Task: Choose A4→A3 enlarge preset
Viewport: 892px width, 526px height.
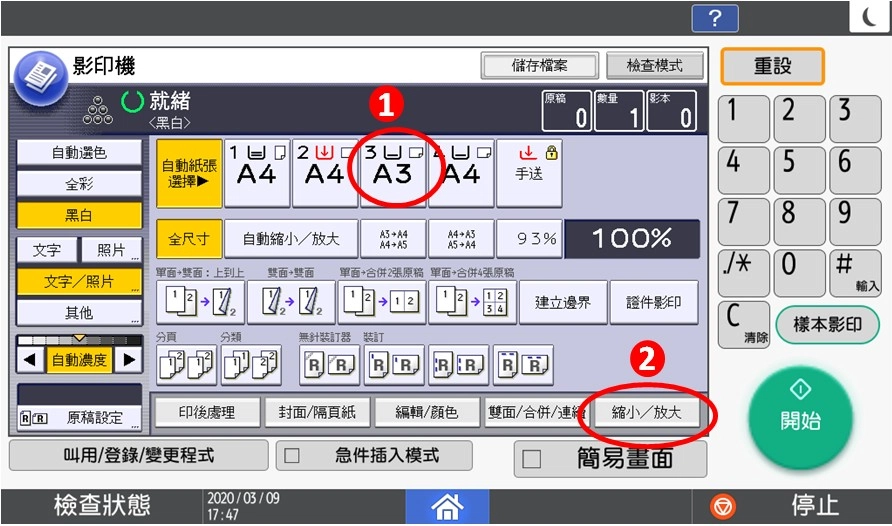Action: point(461,239)
